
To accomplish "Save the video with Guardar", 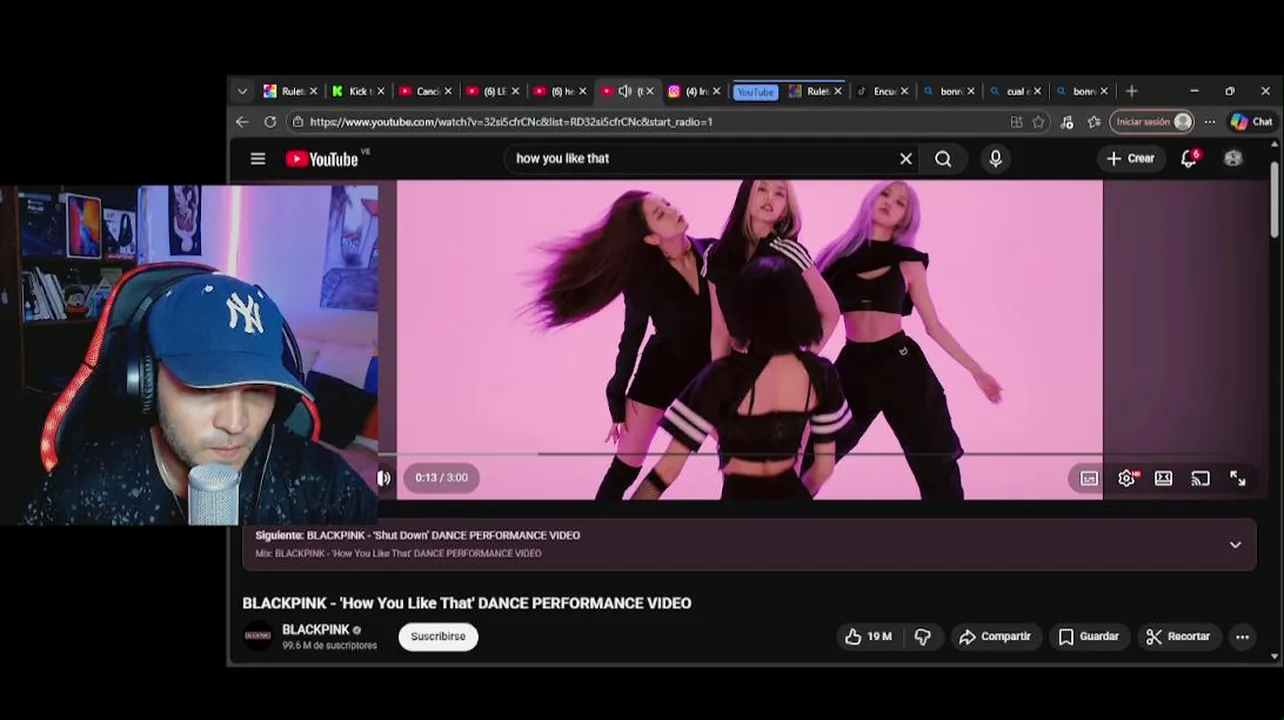I will click(x=1088, y=636).
